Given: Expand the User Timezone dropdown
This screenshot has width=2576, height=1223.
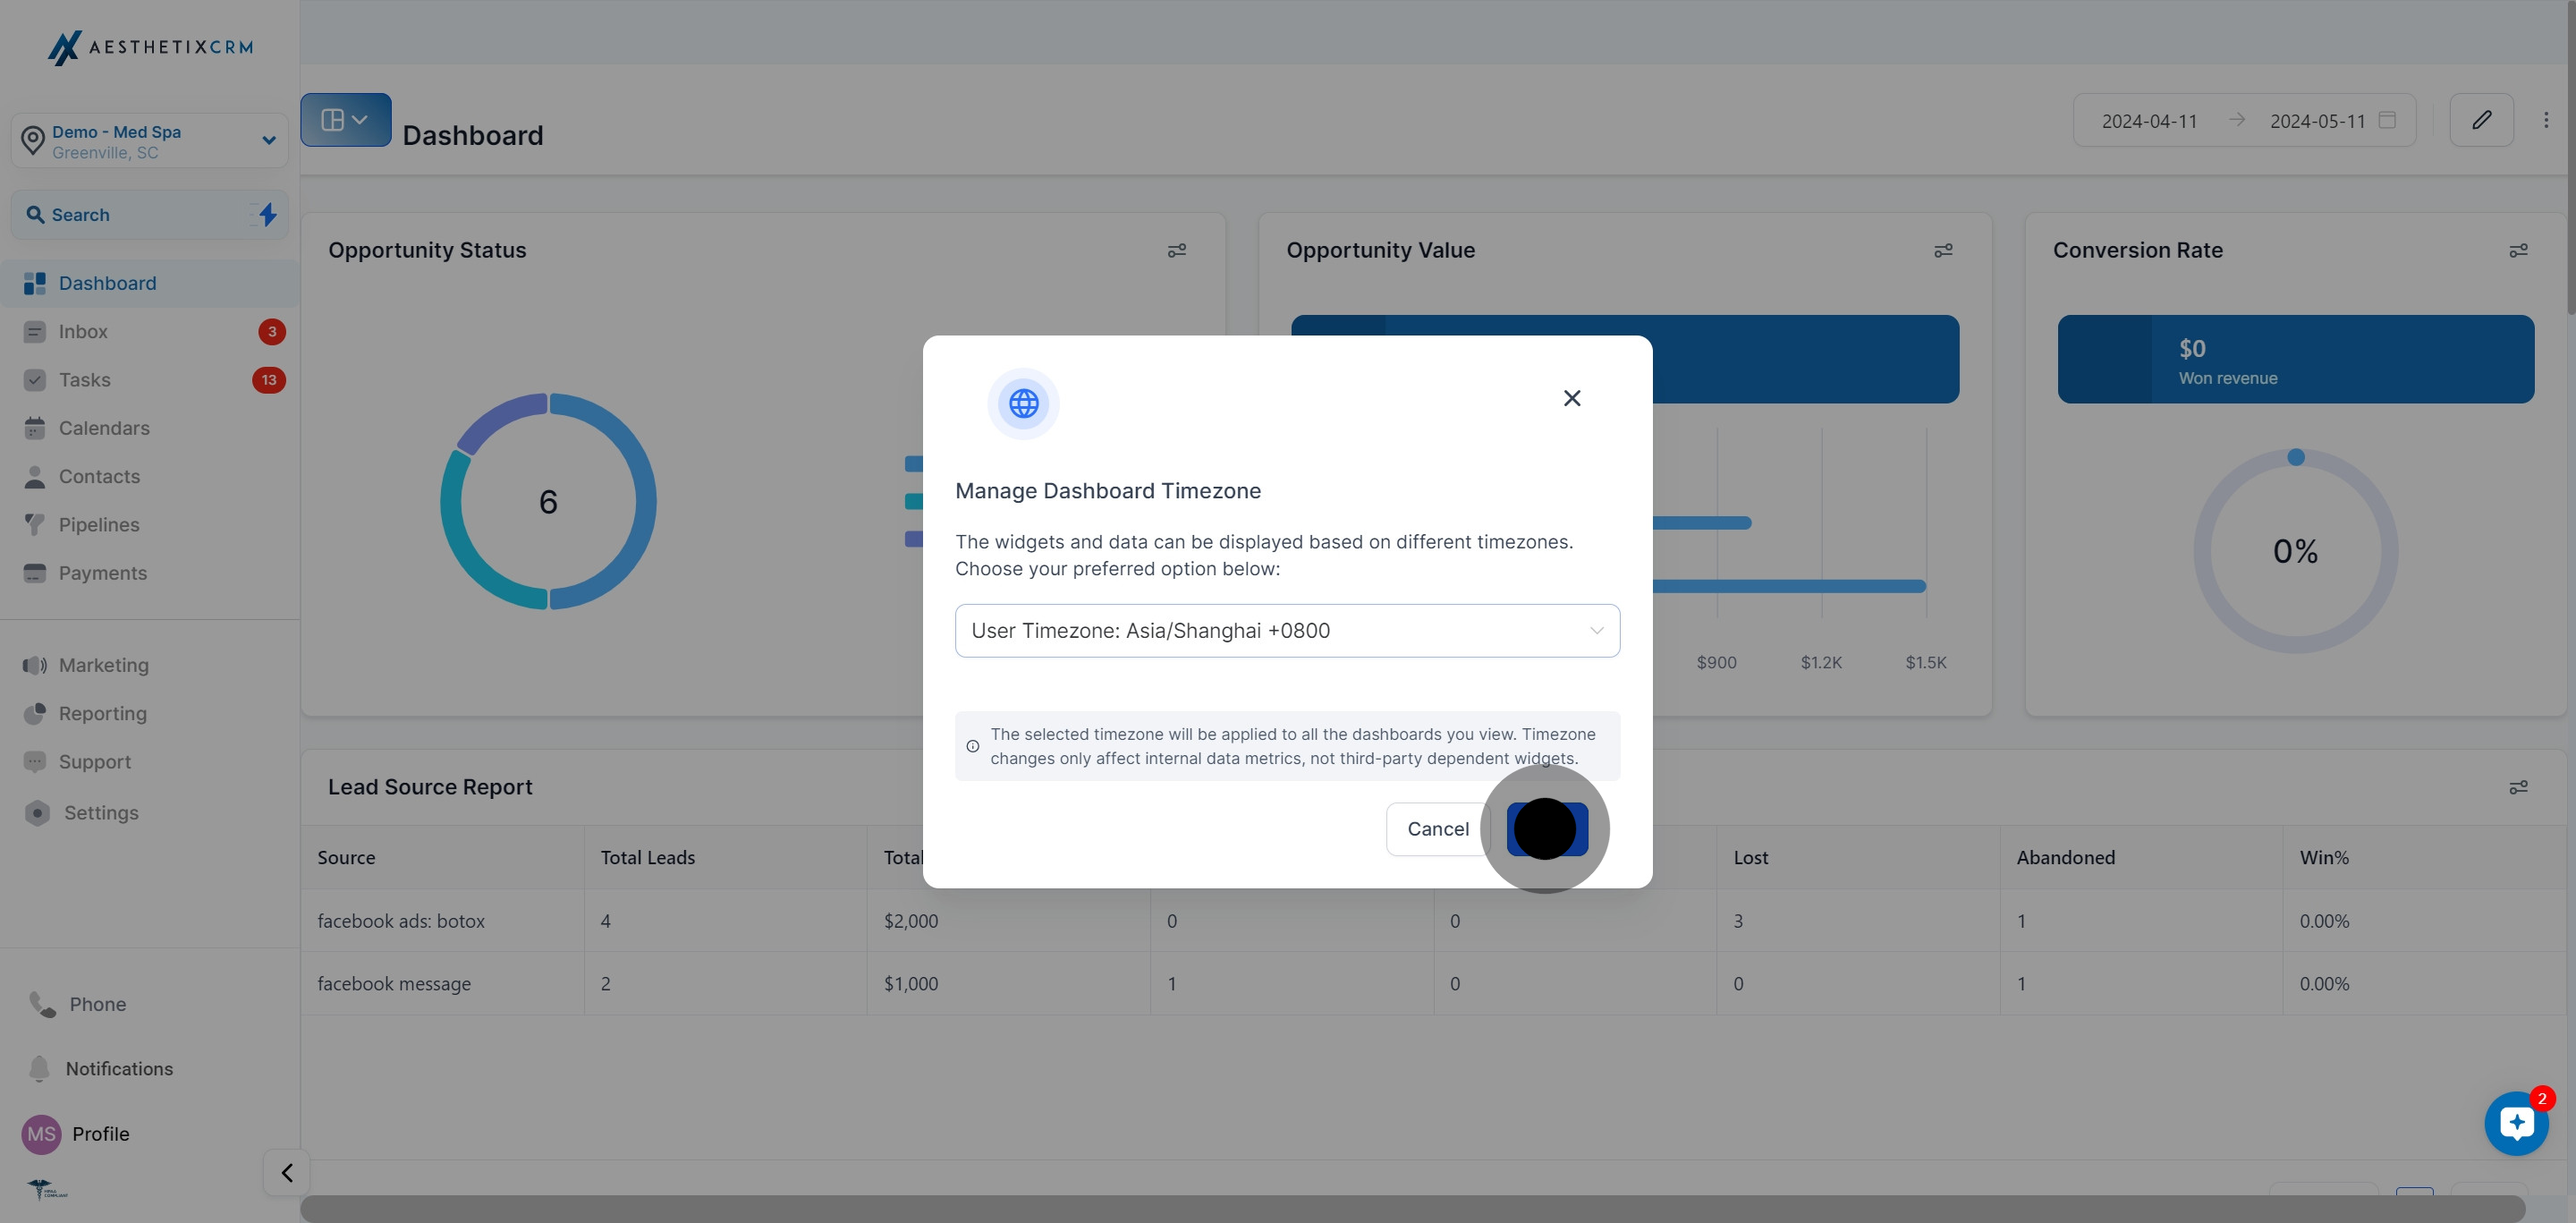Looking at the screenshot, I should (1286, 630).
